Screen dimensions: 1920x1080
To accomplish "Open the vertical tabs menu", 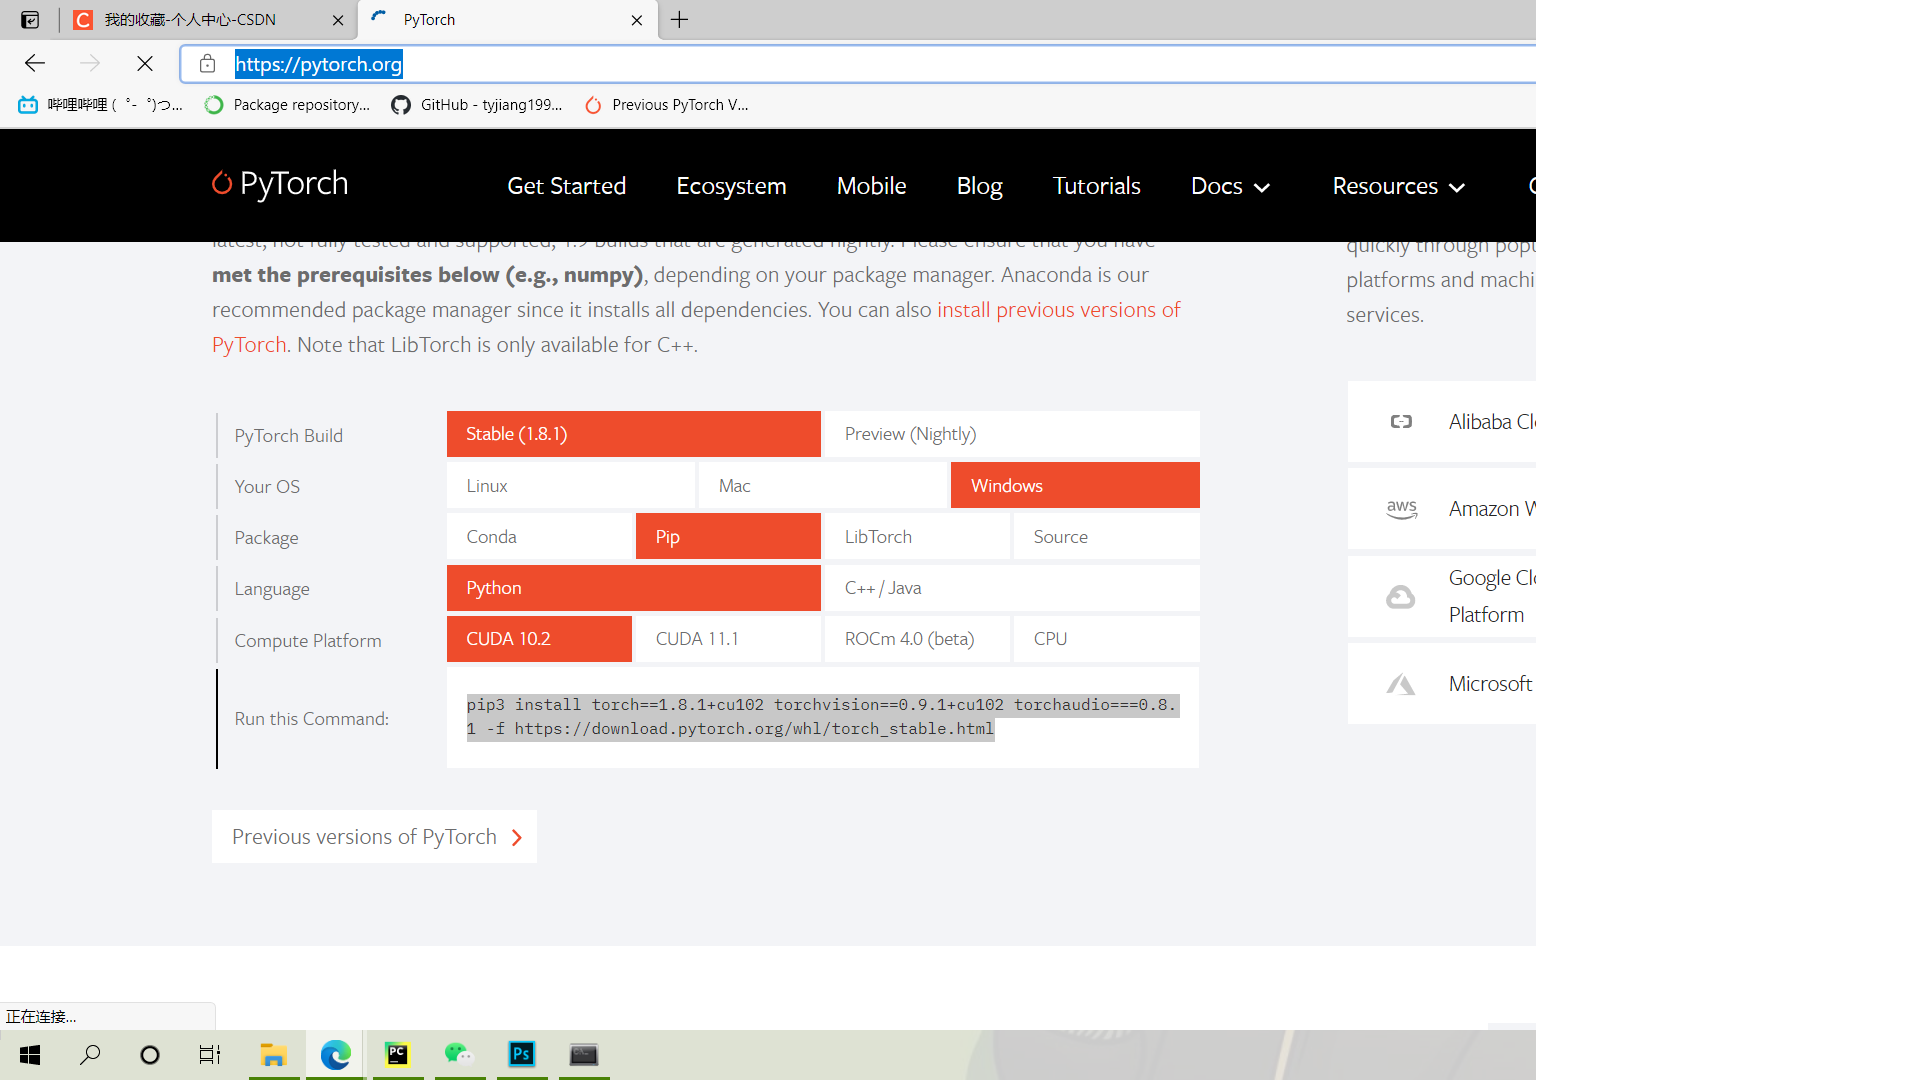I will (29, 19).
